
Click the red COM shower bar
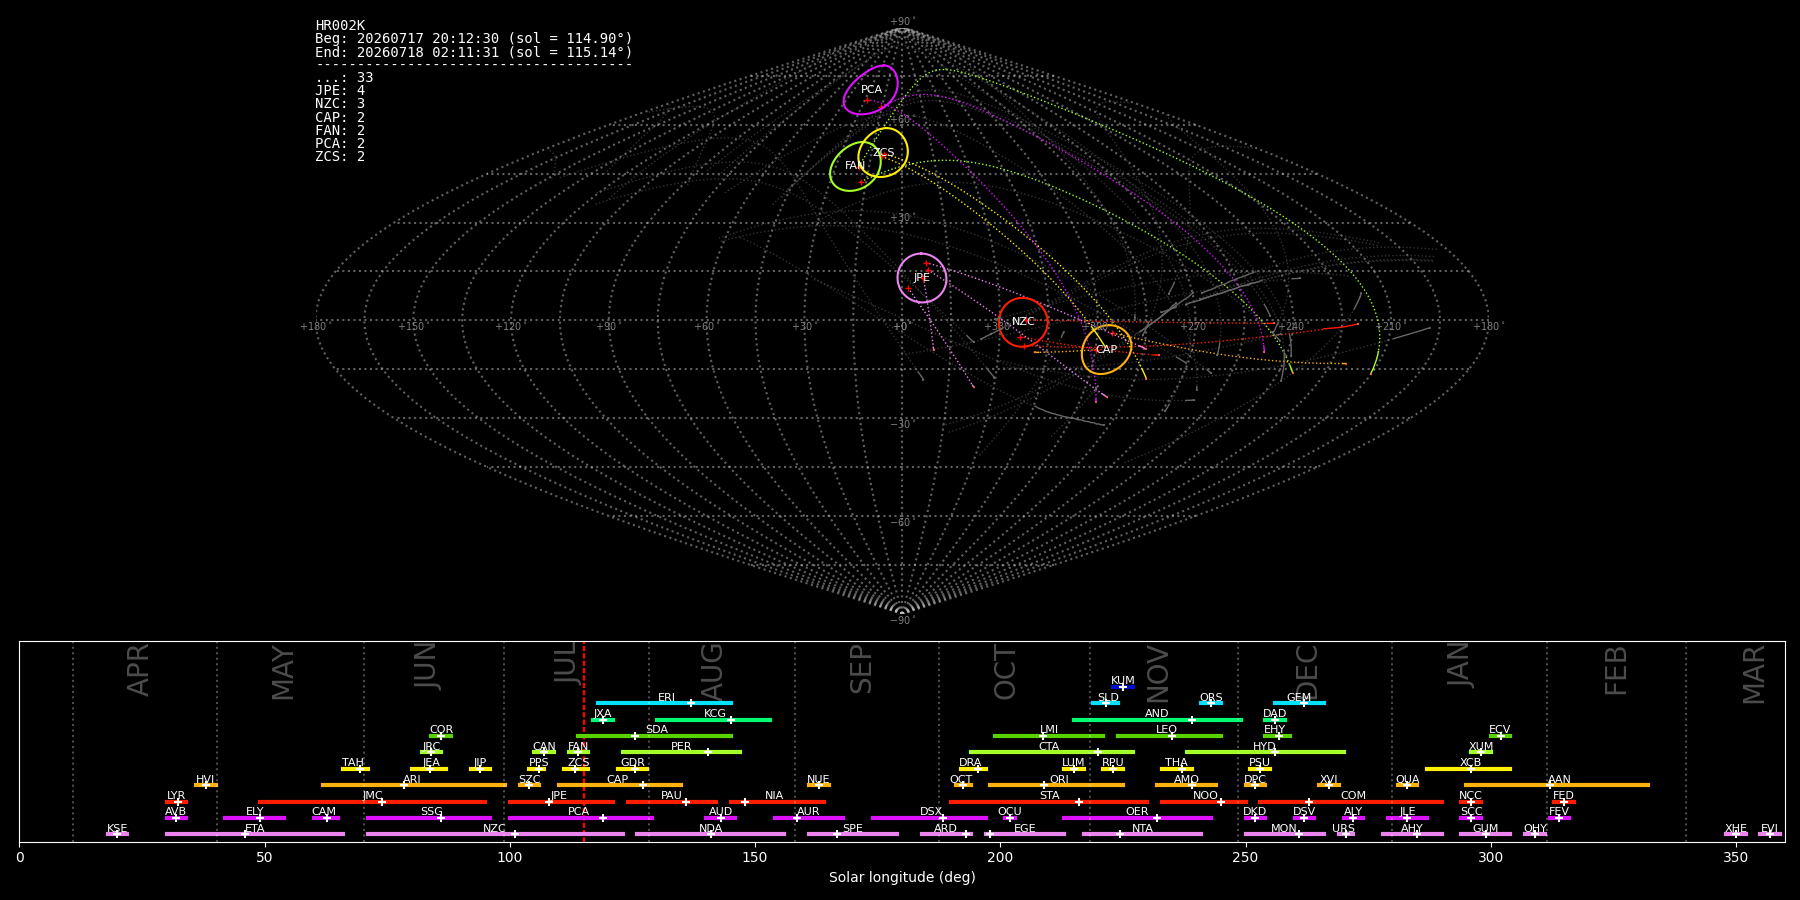click(1352, 802)
